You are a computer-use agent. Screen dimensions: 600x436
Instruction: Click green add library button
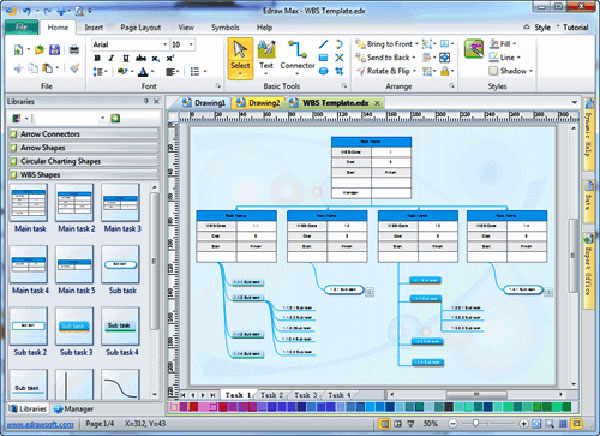point(115,118)
